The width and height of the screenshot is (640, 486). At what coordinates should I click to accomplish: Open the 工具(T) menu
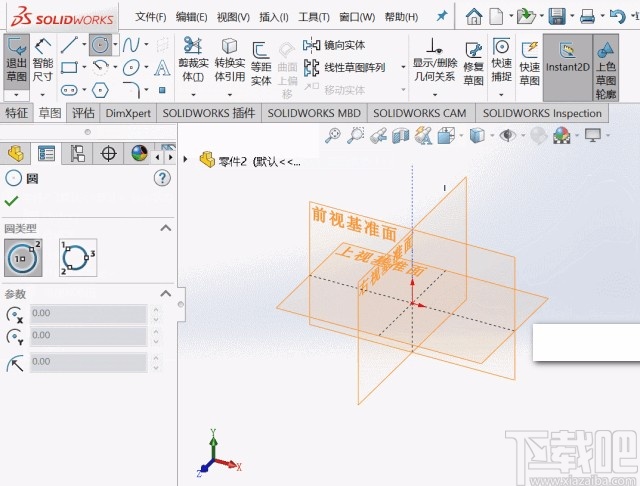(314, 17)
